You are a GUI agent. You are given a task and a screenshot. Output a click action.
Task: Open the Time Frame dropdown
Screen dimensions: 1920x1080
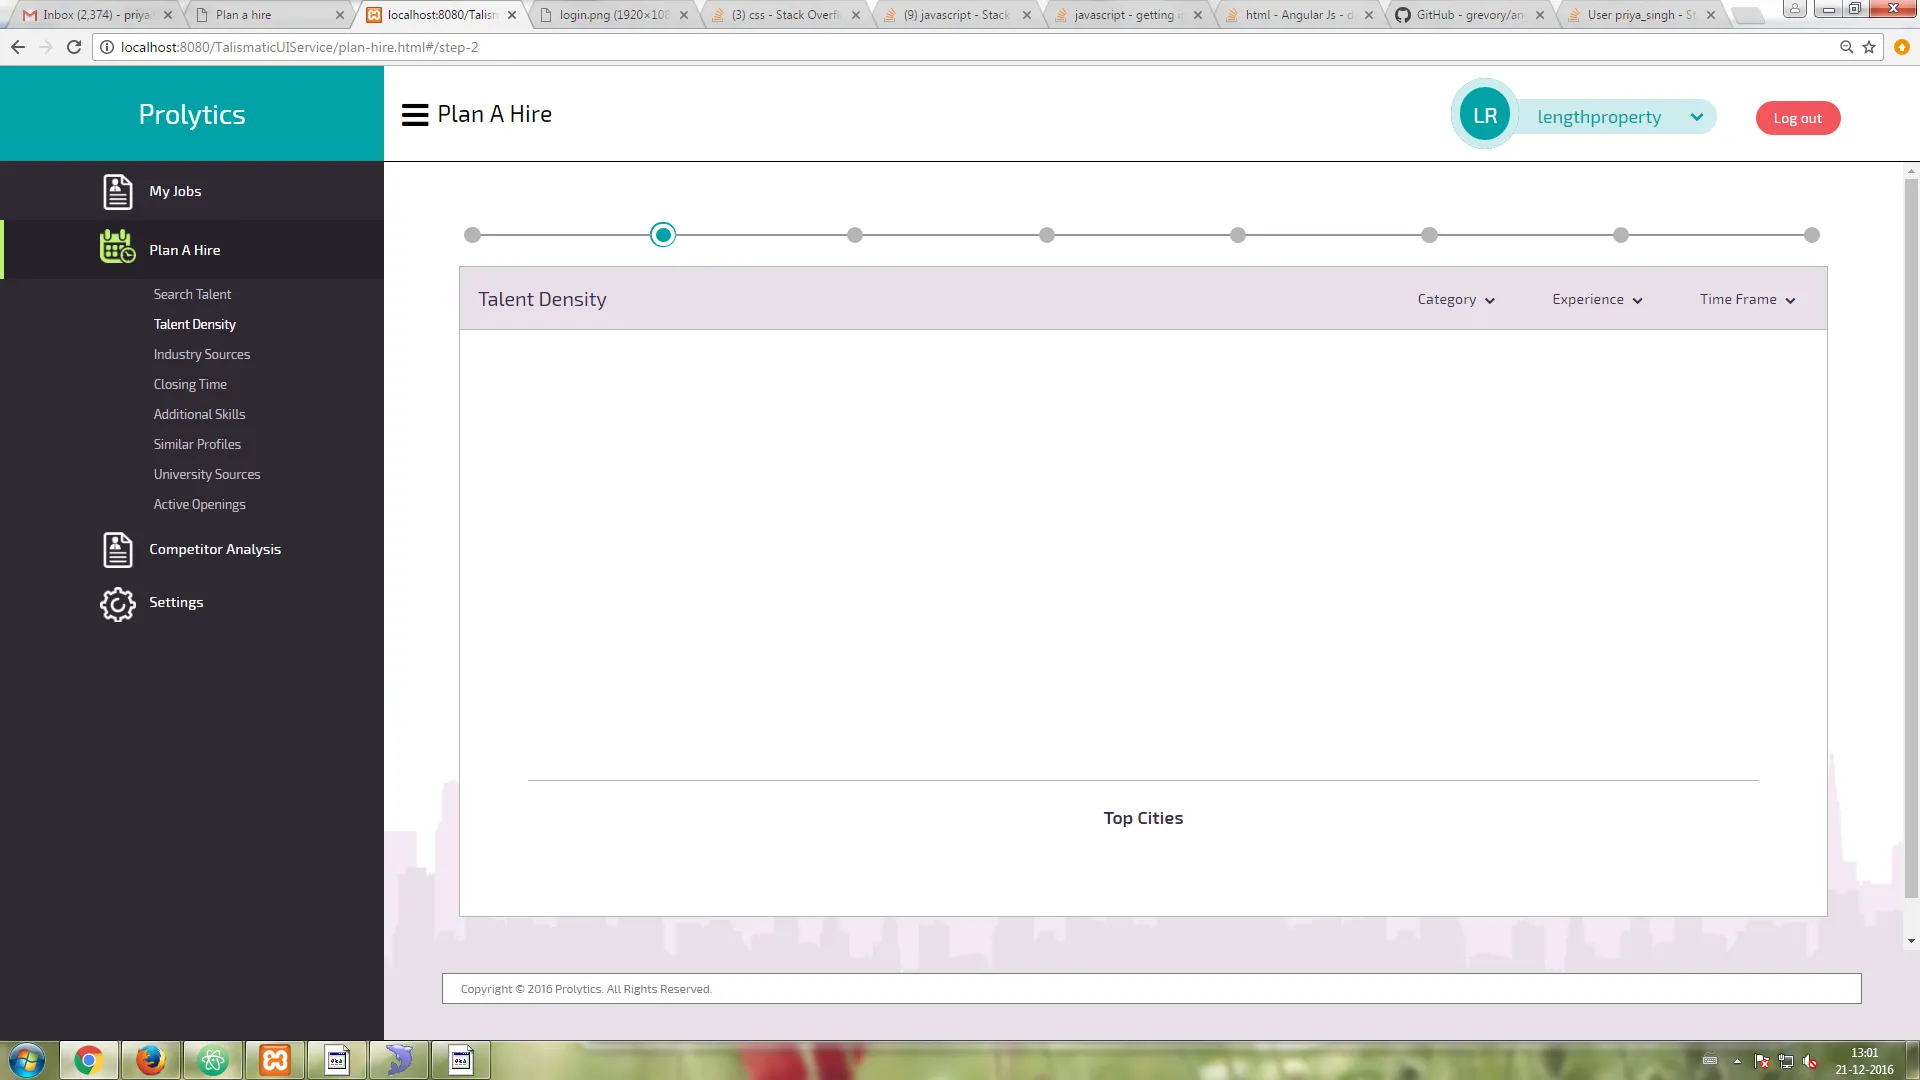(1747, 300)
